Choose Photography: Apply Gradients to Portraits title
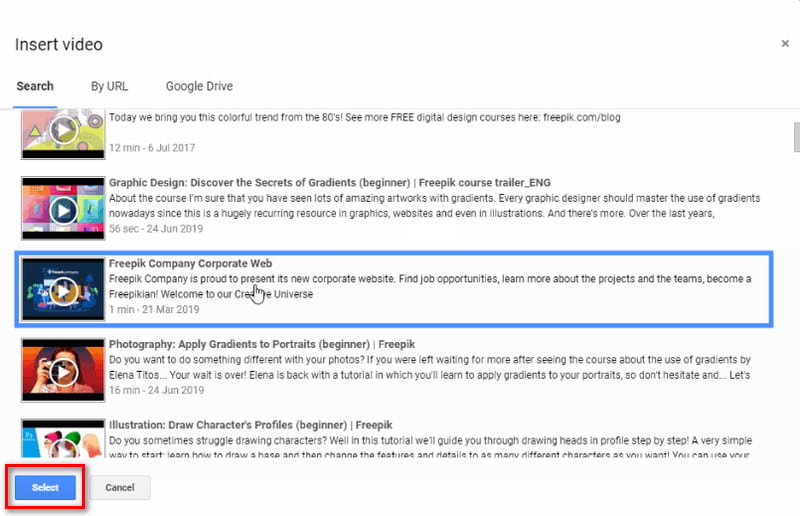 click(x=262, y=344)
